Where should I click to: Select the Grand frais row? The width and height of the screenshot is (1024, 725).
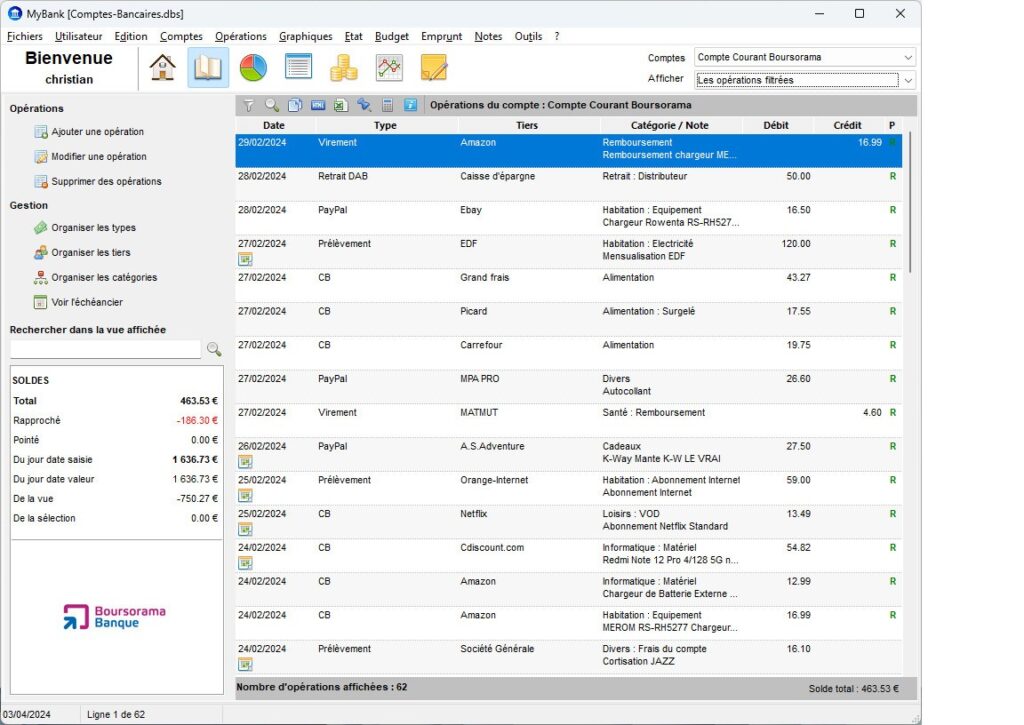[x=568, y=285]
